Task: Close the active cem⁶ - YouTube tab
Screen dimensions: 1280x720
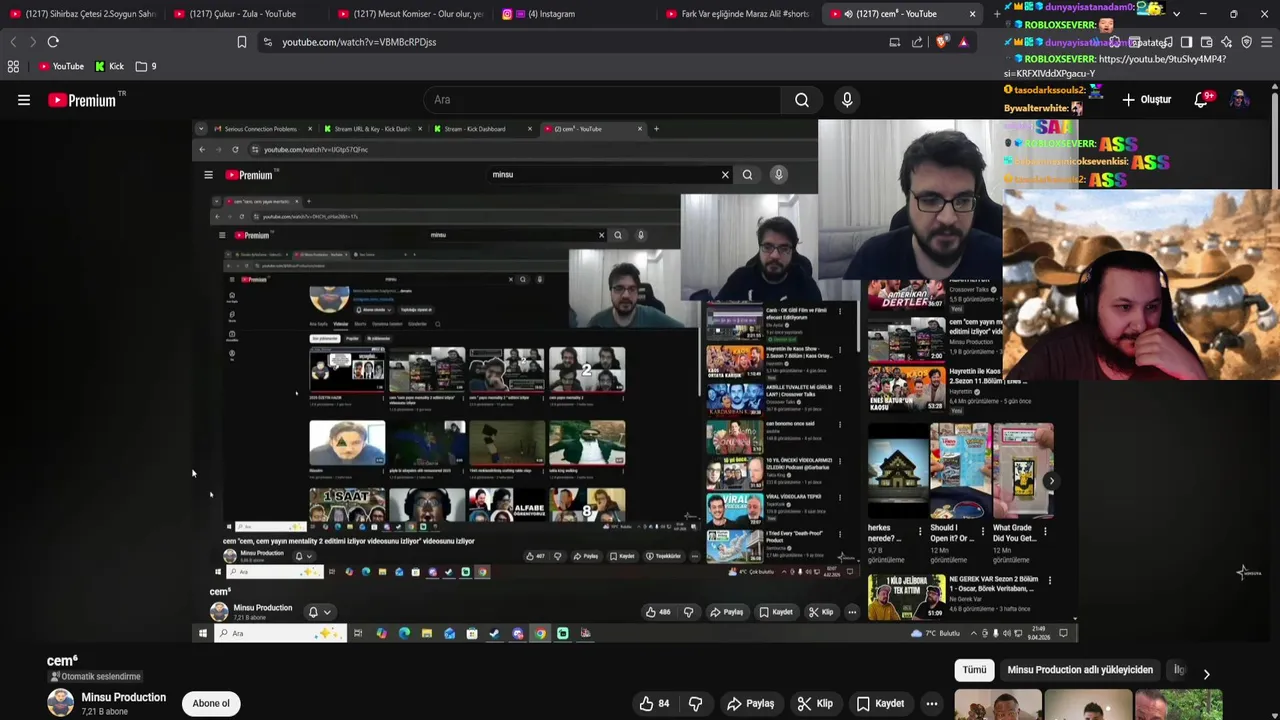Action: 972,14
